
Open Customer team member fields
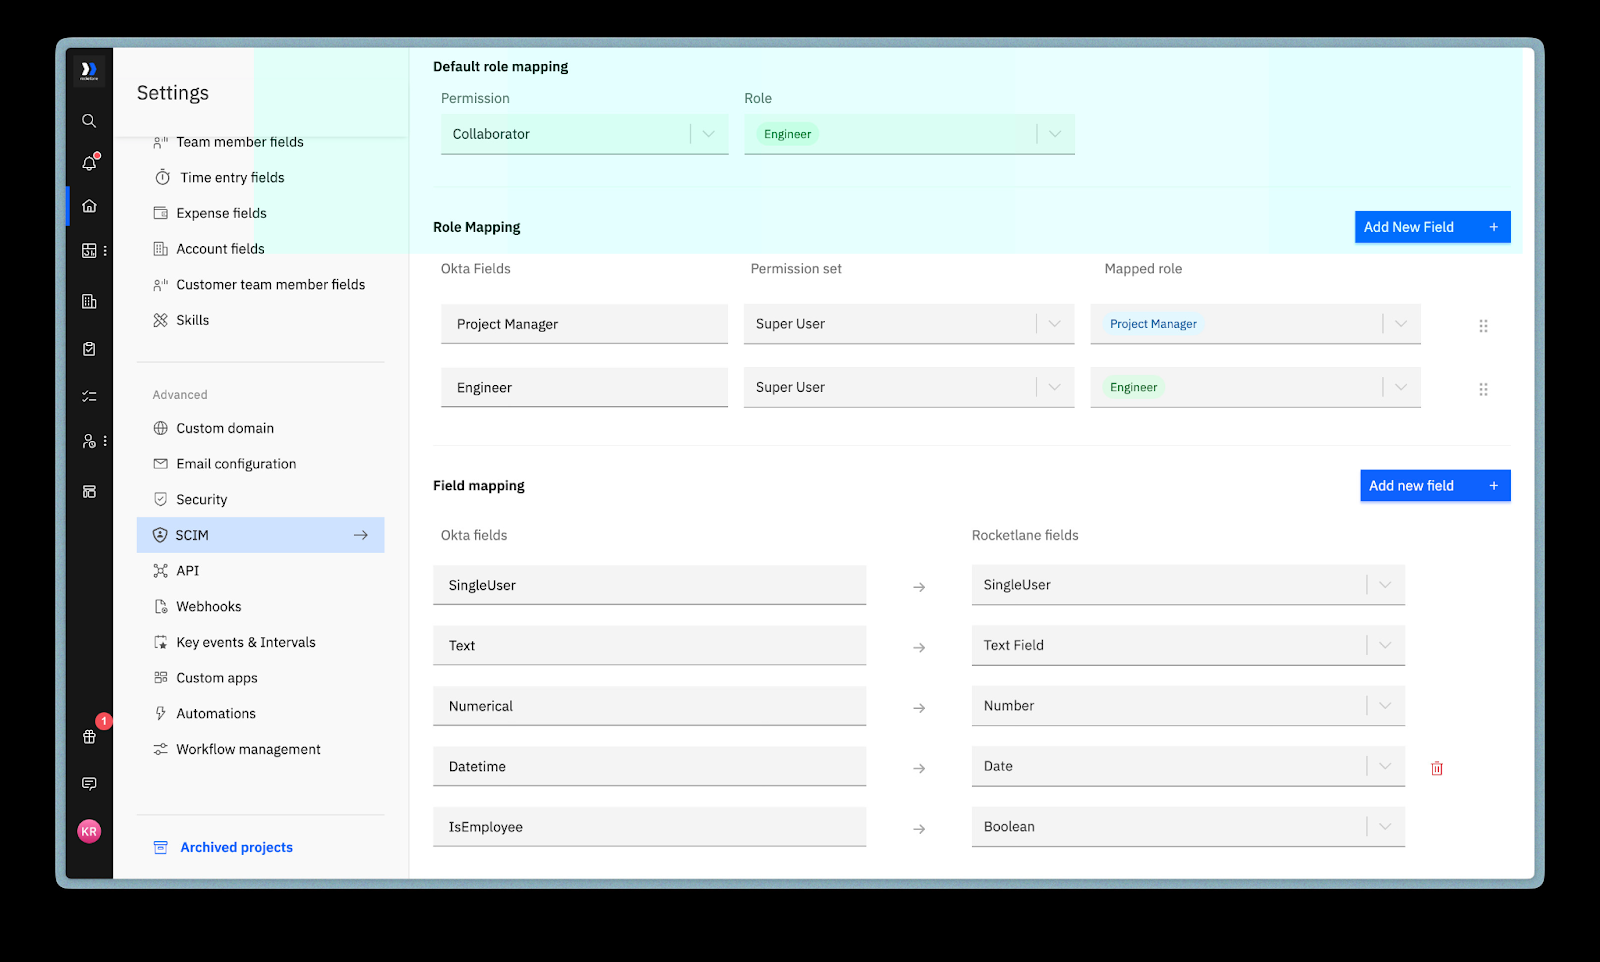point(270,285)
